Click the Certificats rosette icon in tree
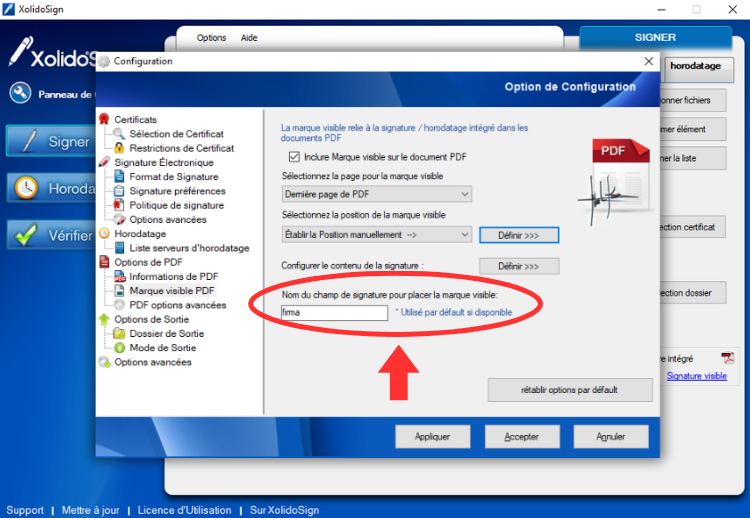This screenshot has height=518, width=750. 104,119
